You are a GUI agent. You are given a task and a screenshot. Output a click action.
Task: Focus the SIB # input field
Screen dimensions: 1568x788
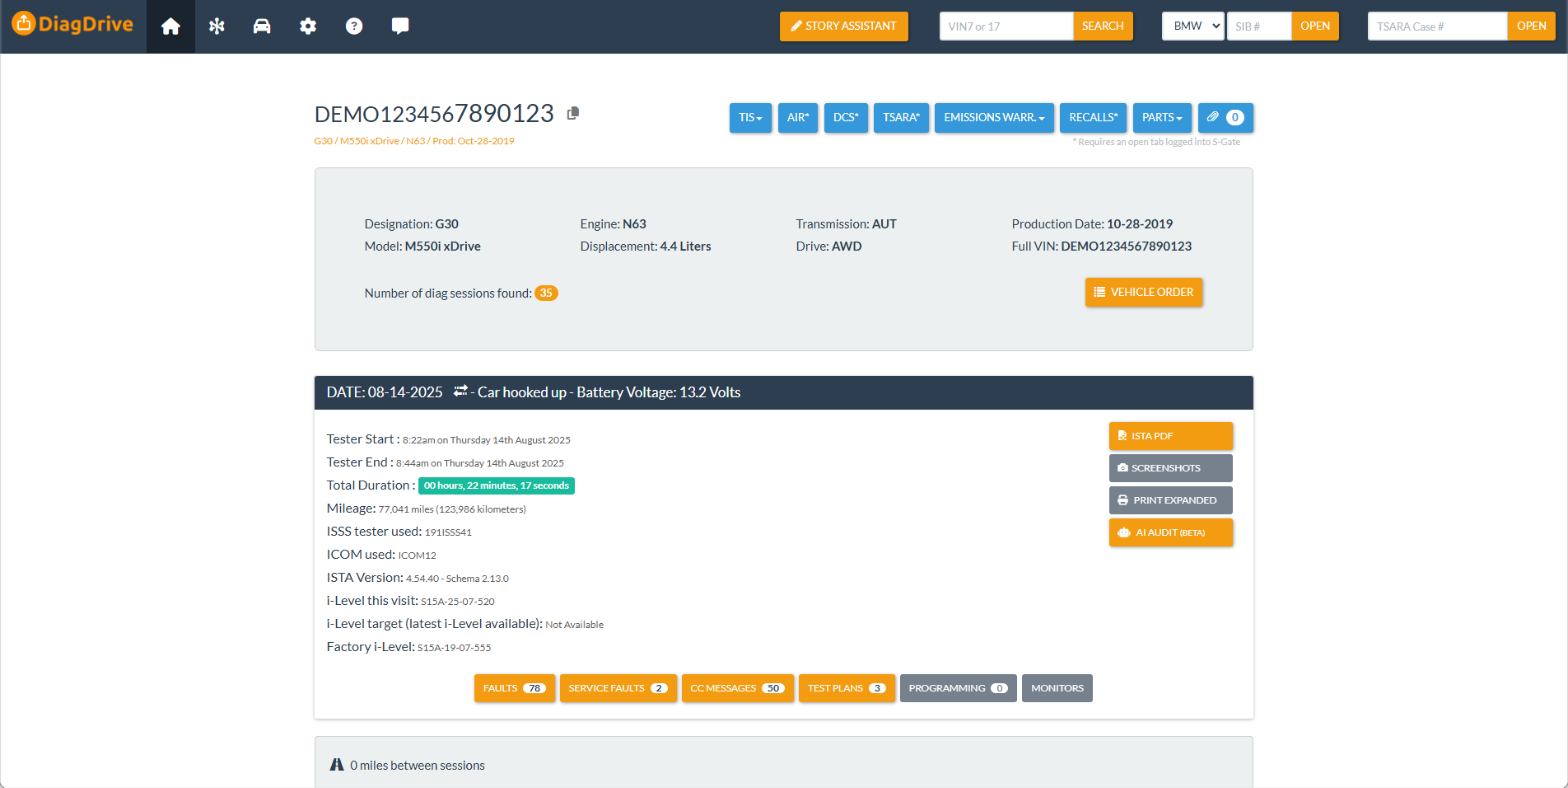coord(1259,26)
